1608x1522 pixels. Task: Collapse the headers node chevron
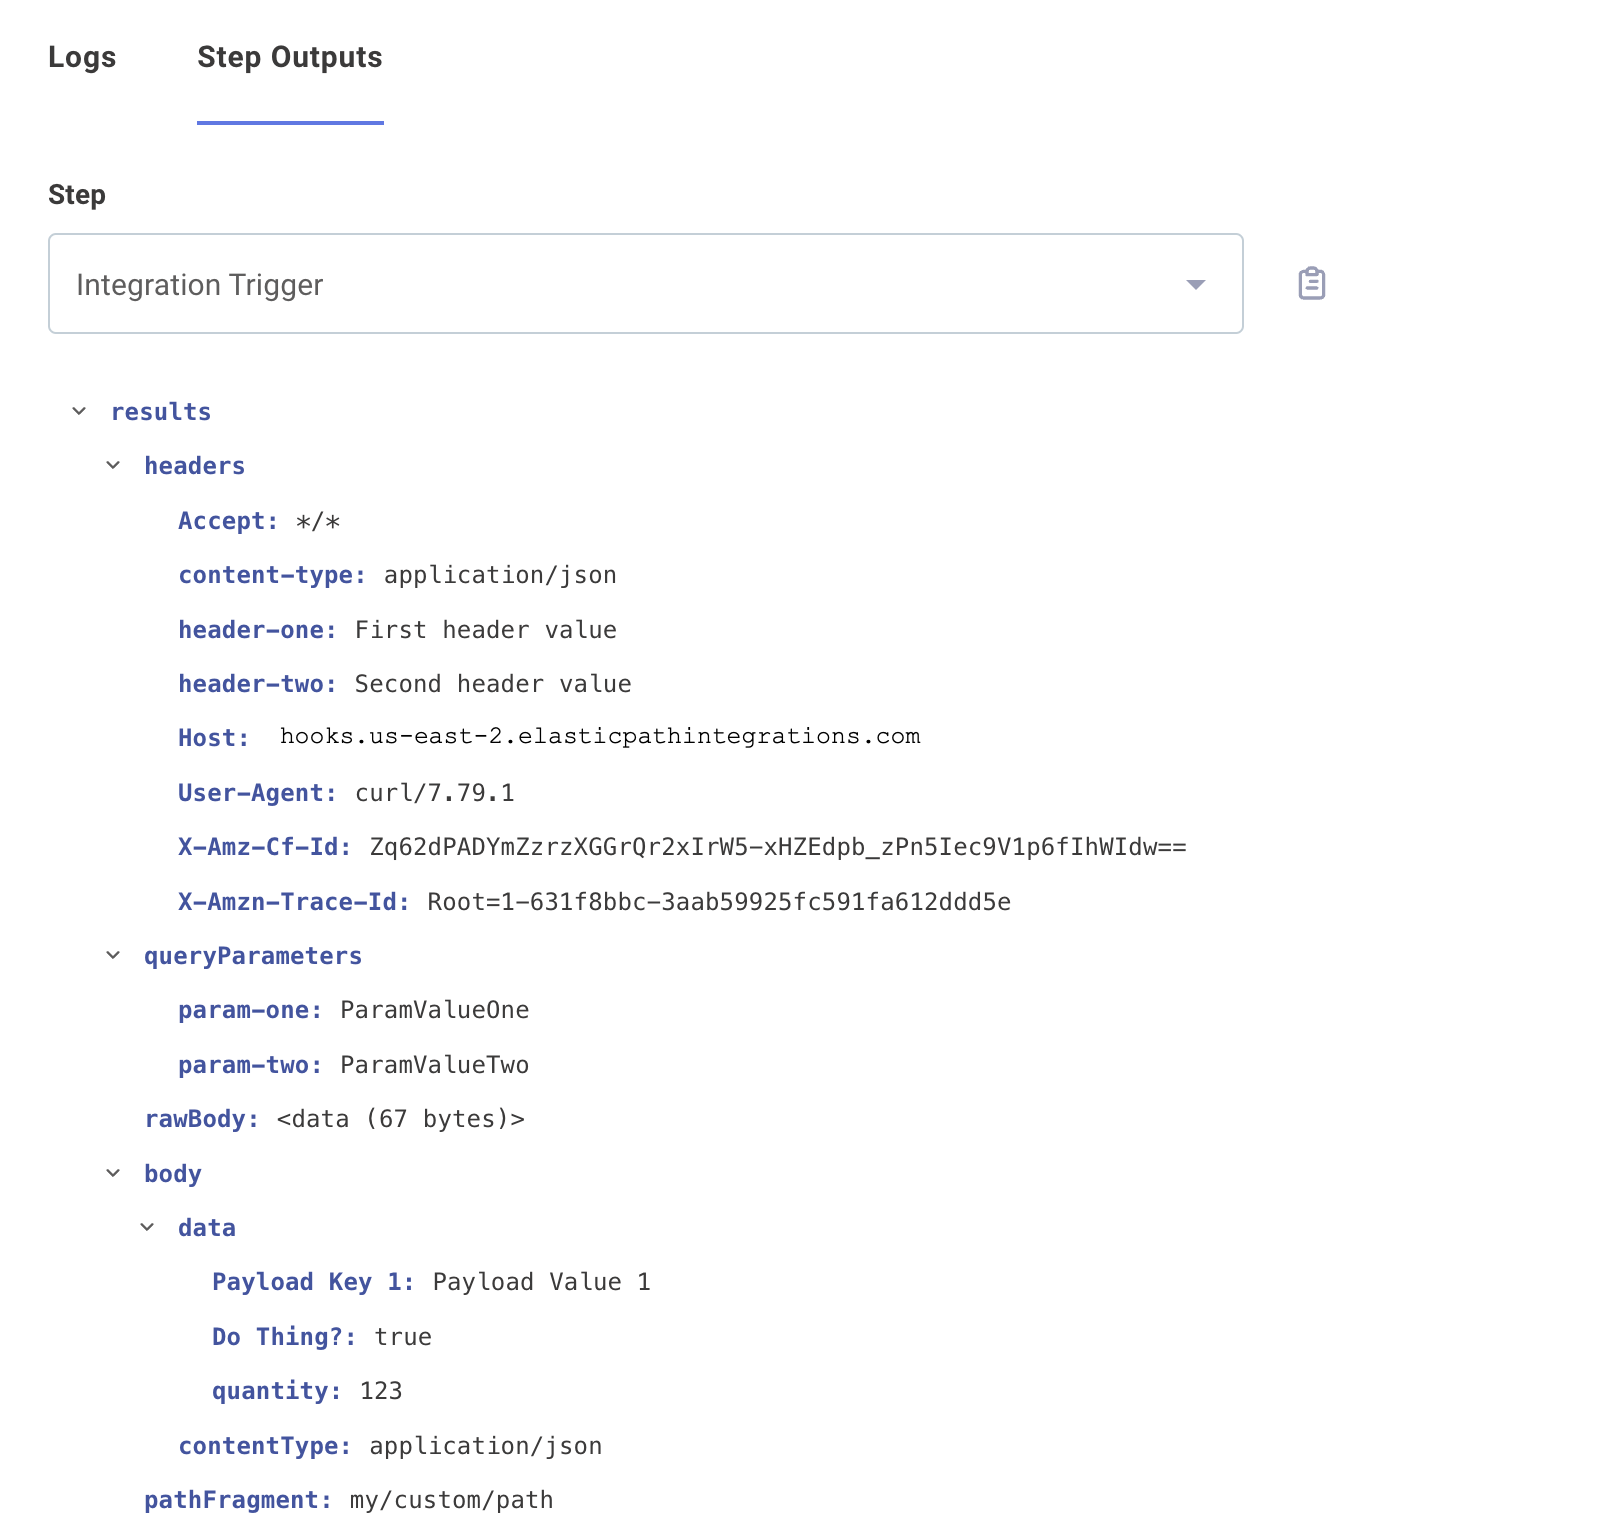point(113,465)
